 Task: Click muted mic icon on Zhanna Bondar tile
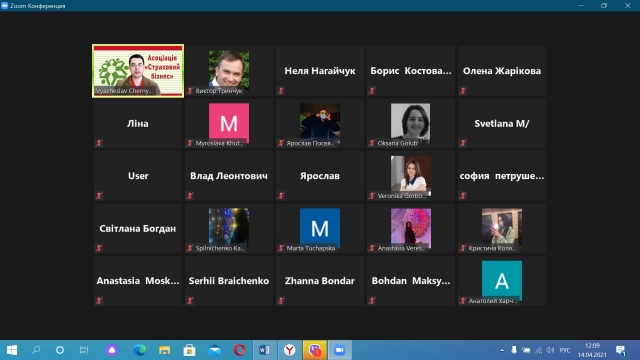tap(281, 301)
